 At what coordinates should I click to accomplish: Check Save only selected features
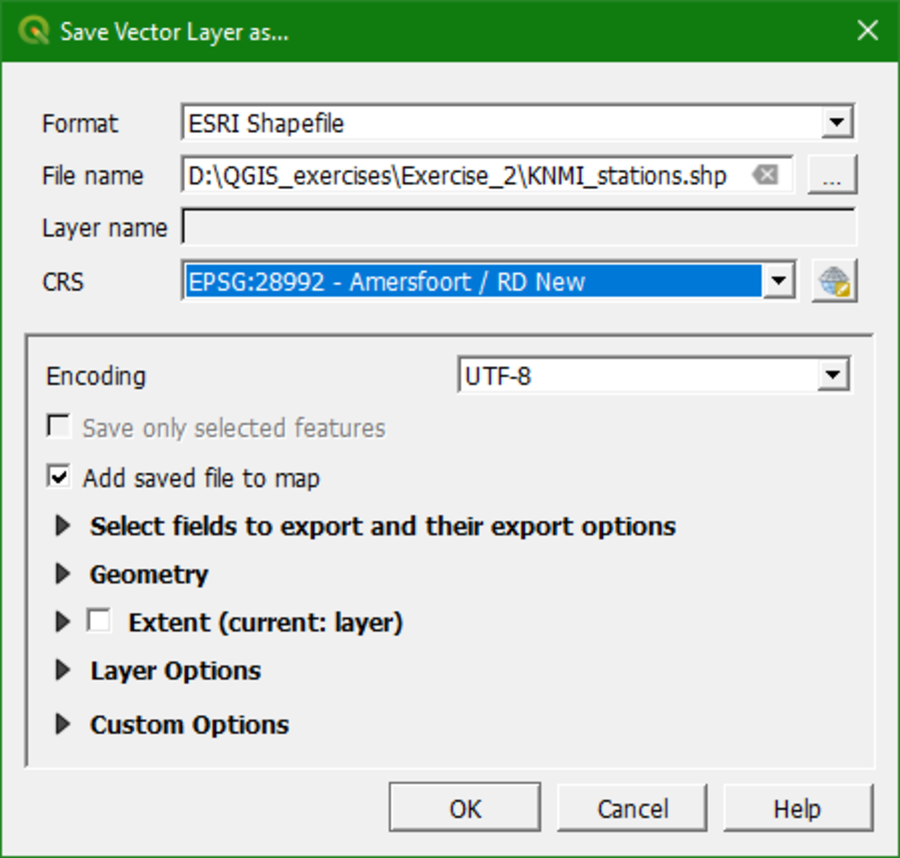pyautogui.click(x=58, y=428)
